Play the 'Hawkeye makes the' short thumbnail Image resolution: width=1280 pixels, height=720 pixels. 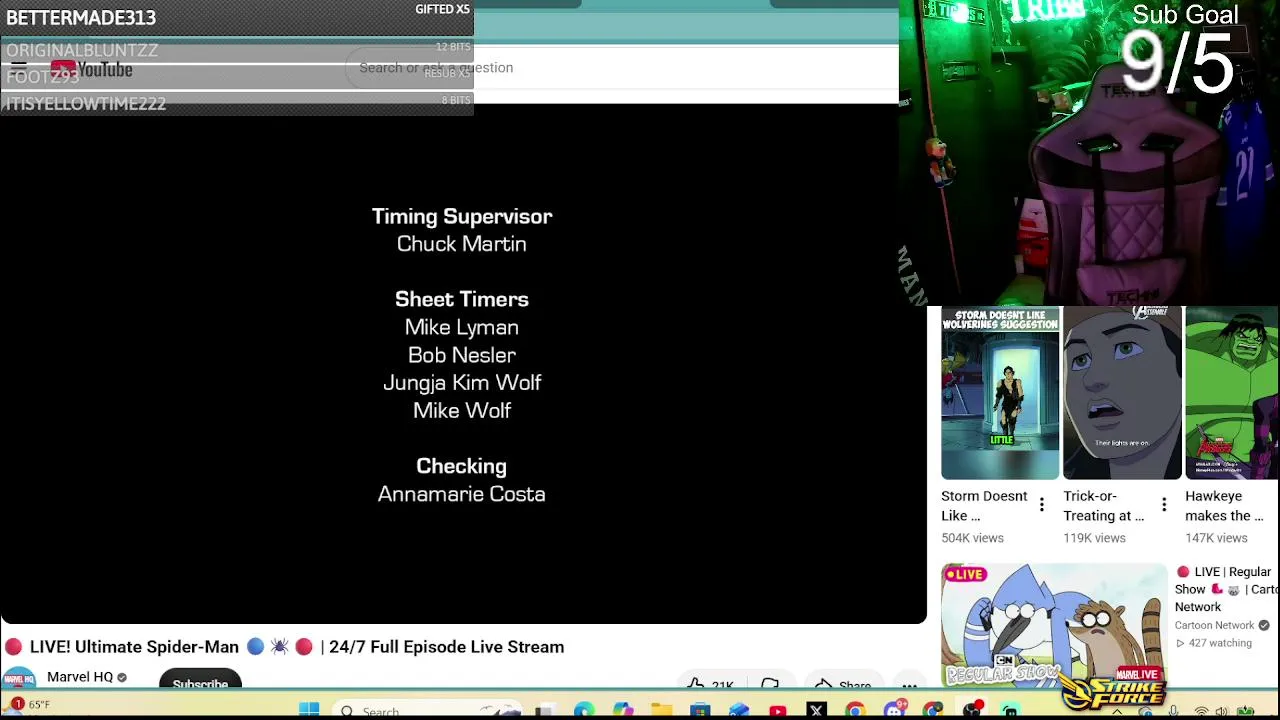1232,393
